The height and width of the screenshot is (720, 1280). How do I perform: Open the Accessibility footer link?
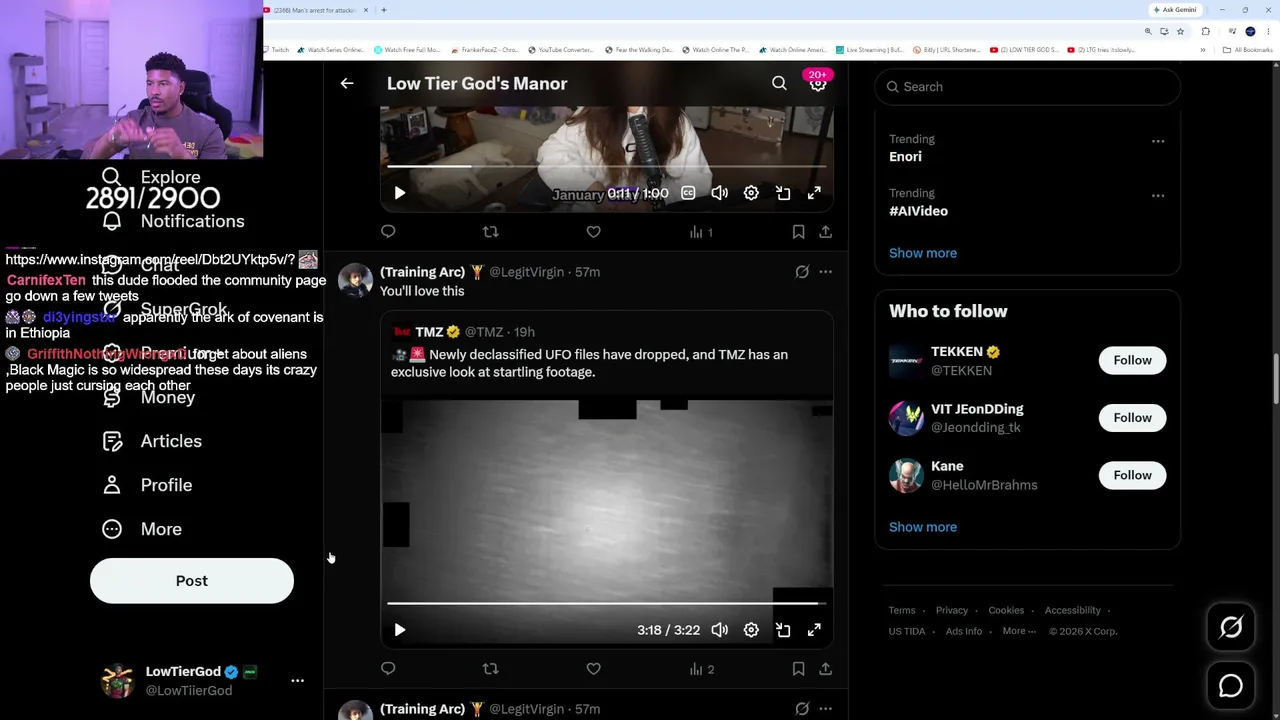click(1072, 610)
